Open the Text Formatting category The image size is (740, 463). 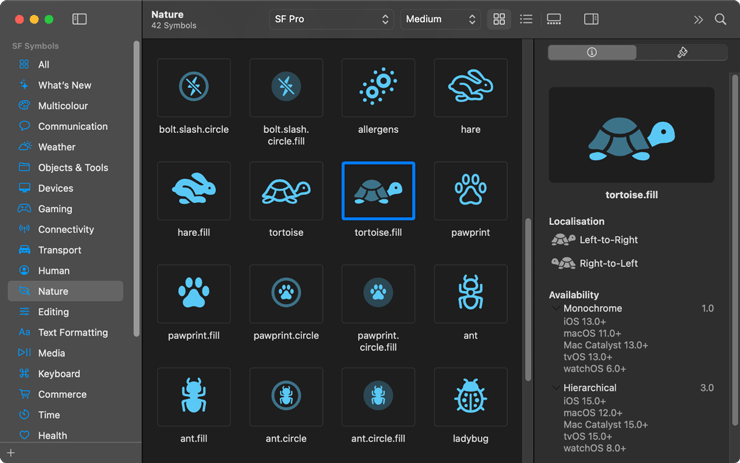click(x=66, y=332)
